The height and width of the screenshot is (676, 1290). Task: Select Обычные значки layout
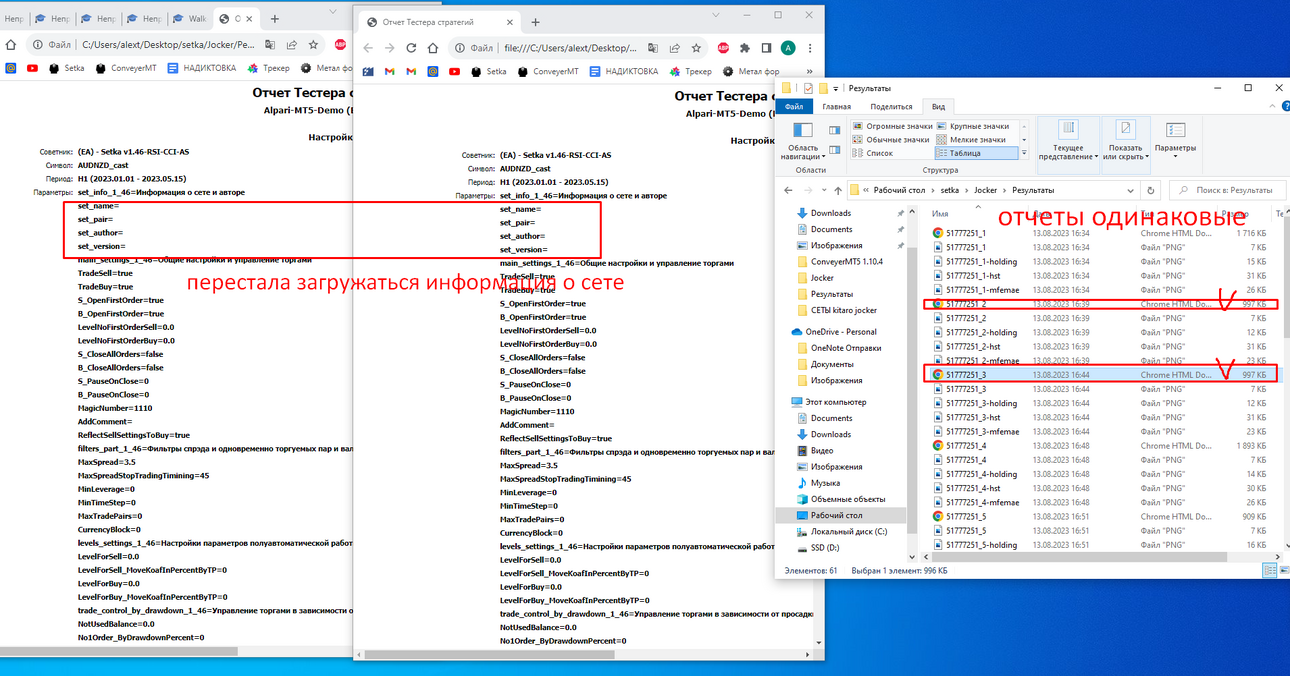pyautogui.click(x=891, y=140)
